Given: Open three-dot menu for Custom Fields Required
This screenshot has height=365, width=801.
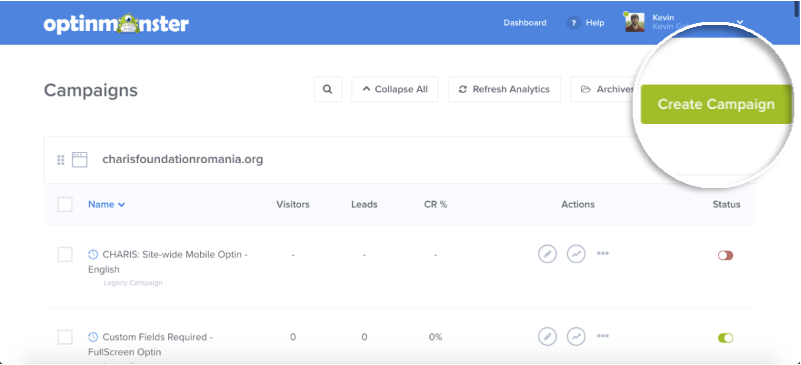Looking at the screenshot, I should tap(603, 336).
